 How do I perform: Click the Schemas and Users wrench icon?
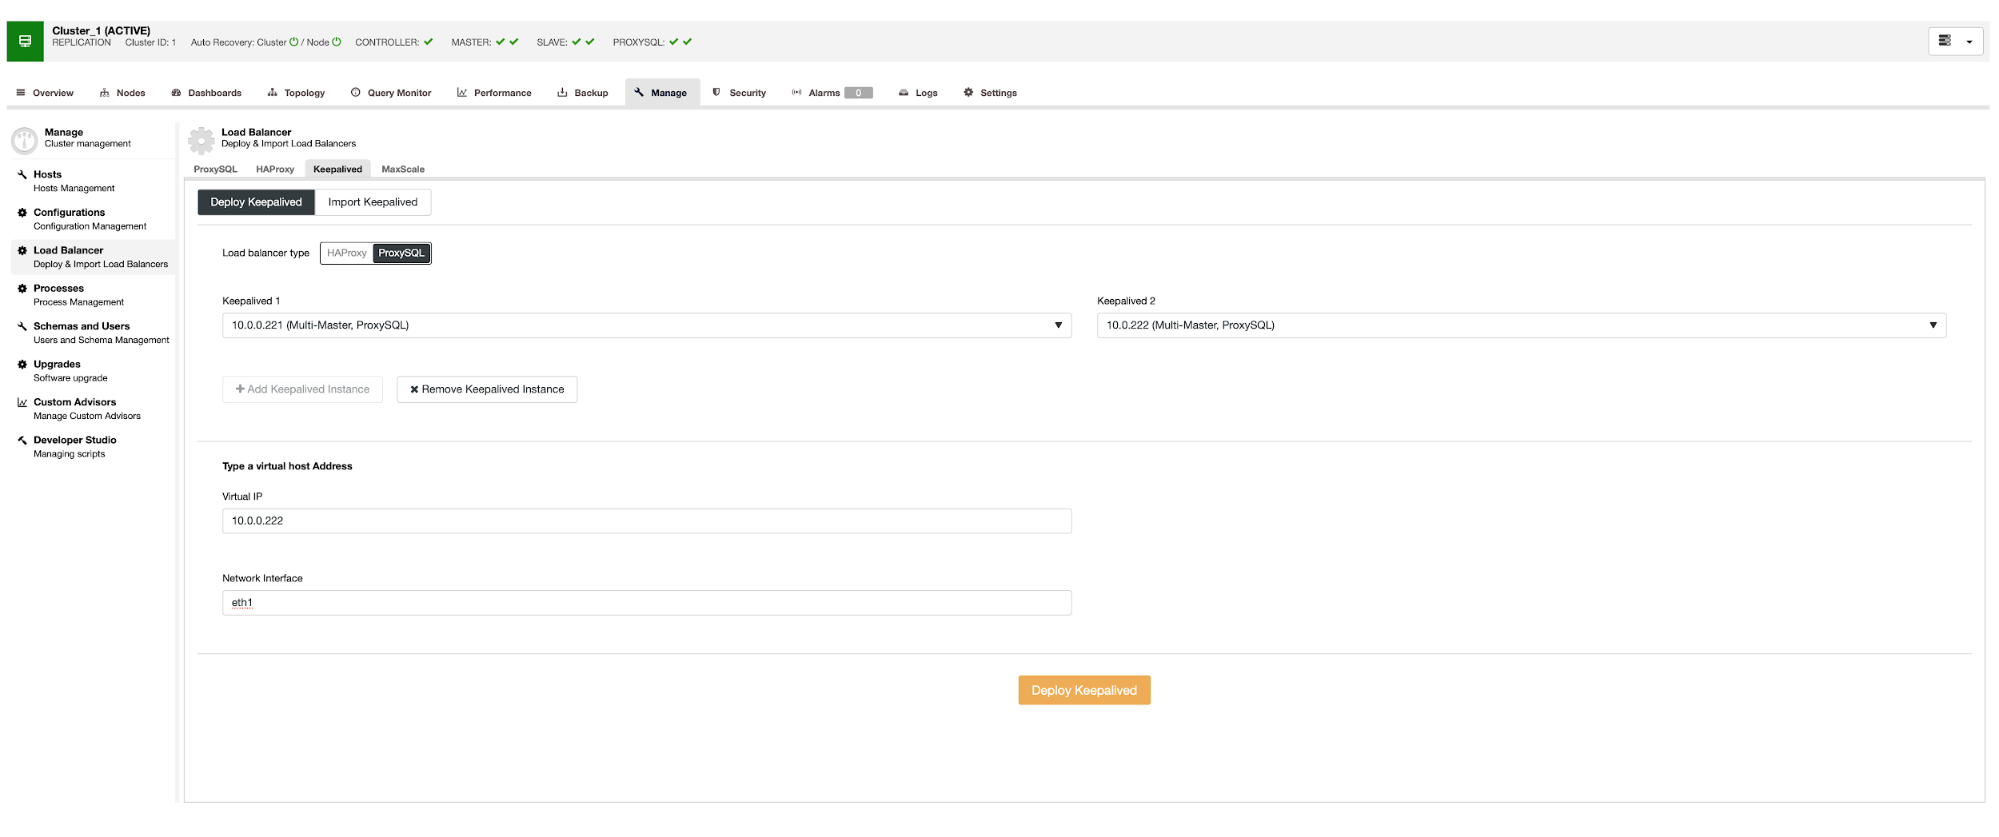click(x=22, y=326)
